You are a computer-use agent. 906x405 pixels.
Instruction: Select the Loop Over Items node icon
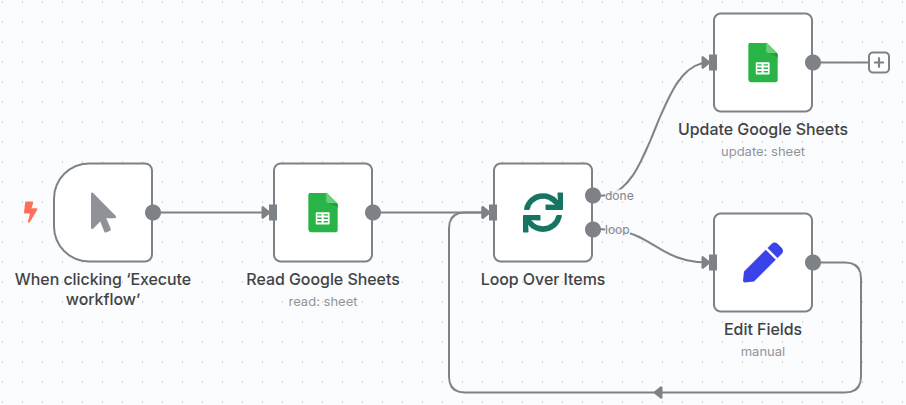[x=543, y=212]
